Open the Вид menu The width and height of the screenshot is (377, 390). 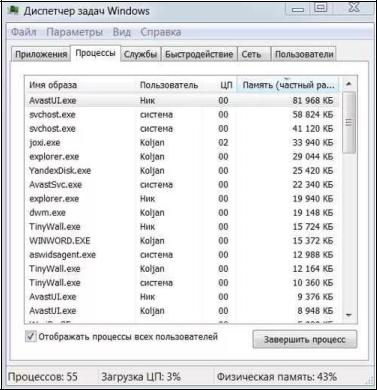(122, 32)
